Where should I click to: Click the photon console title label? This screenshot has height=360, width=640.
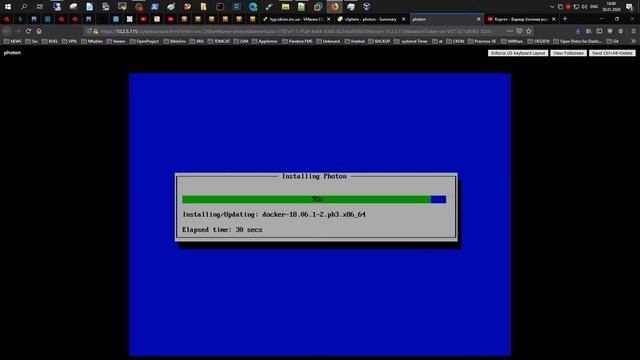pos(12,53)
